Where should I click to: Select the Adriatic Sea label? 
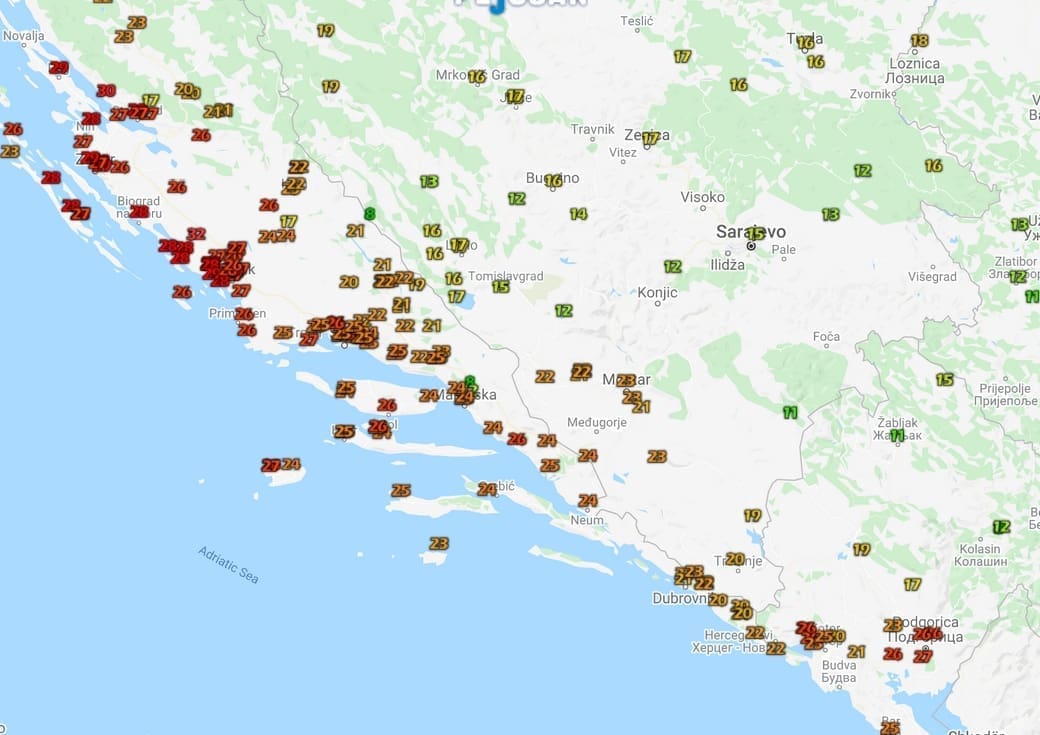pos(228,565)
